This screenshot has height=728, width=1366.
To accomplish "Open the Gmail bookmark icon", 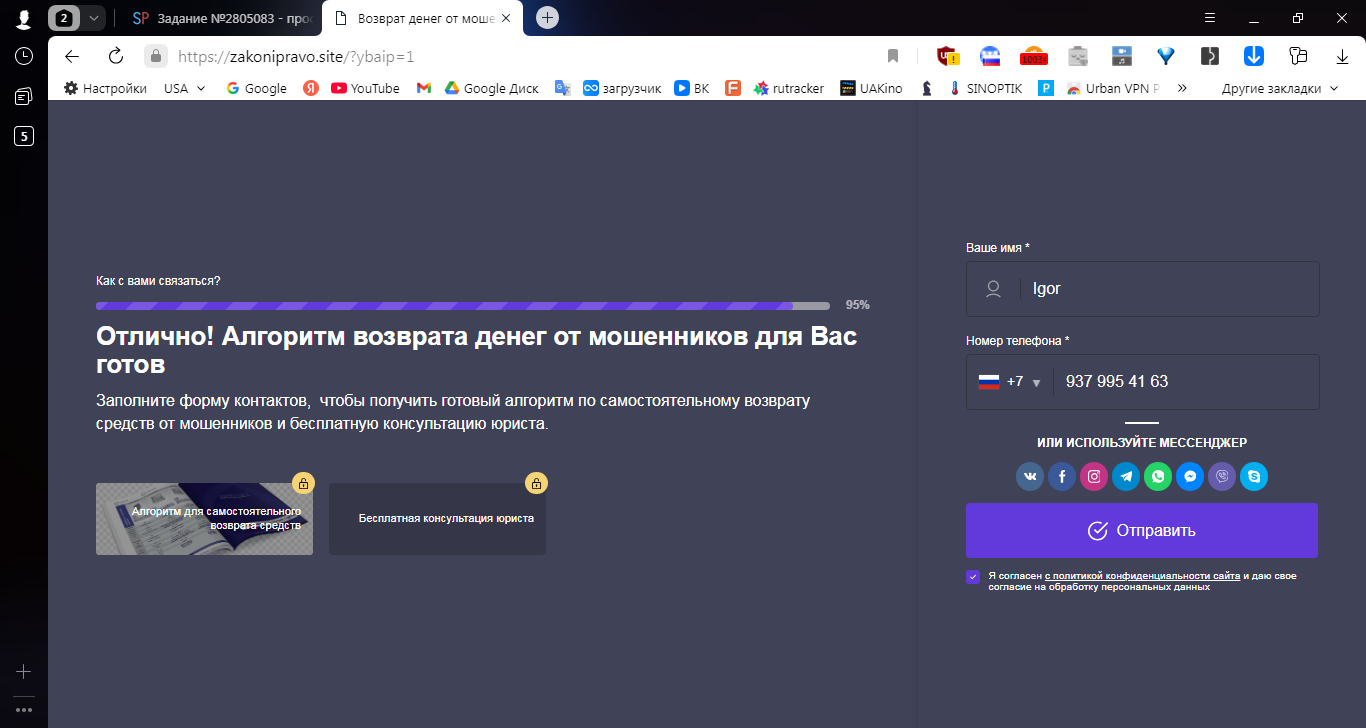I will (x=424, y=88).
